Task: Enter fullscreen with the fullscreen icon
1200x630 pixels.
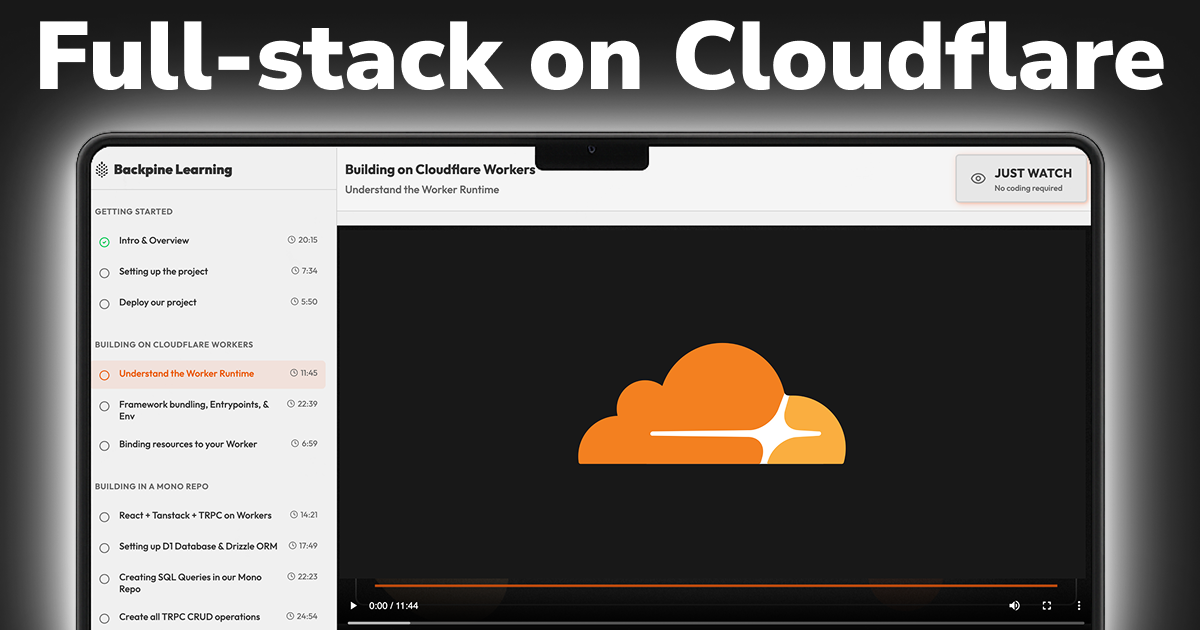Action: (x=1047, y=606)
